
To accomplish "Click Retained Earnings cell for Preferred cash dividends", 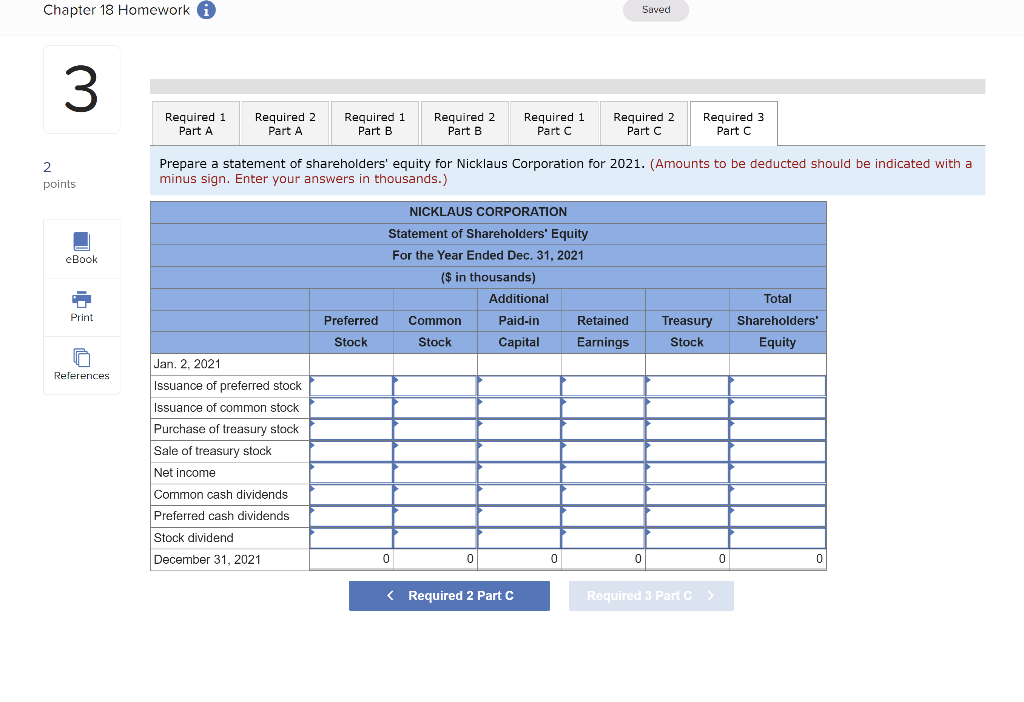I will [603, 516].
